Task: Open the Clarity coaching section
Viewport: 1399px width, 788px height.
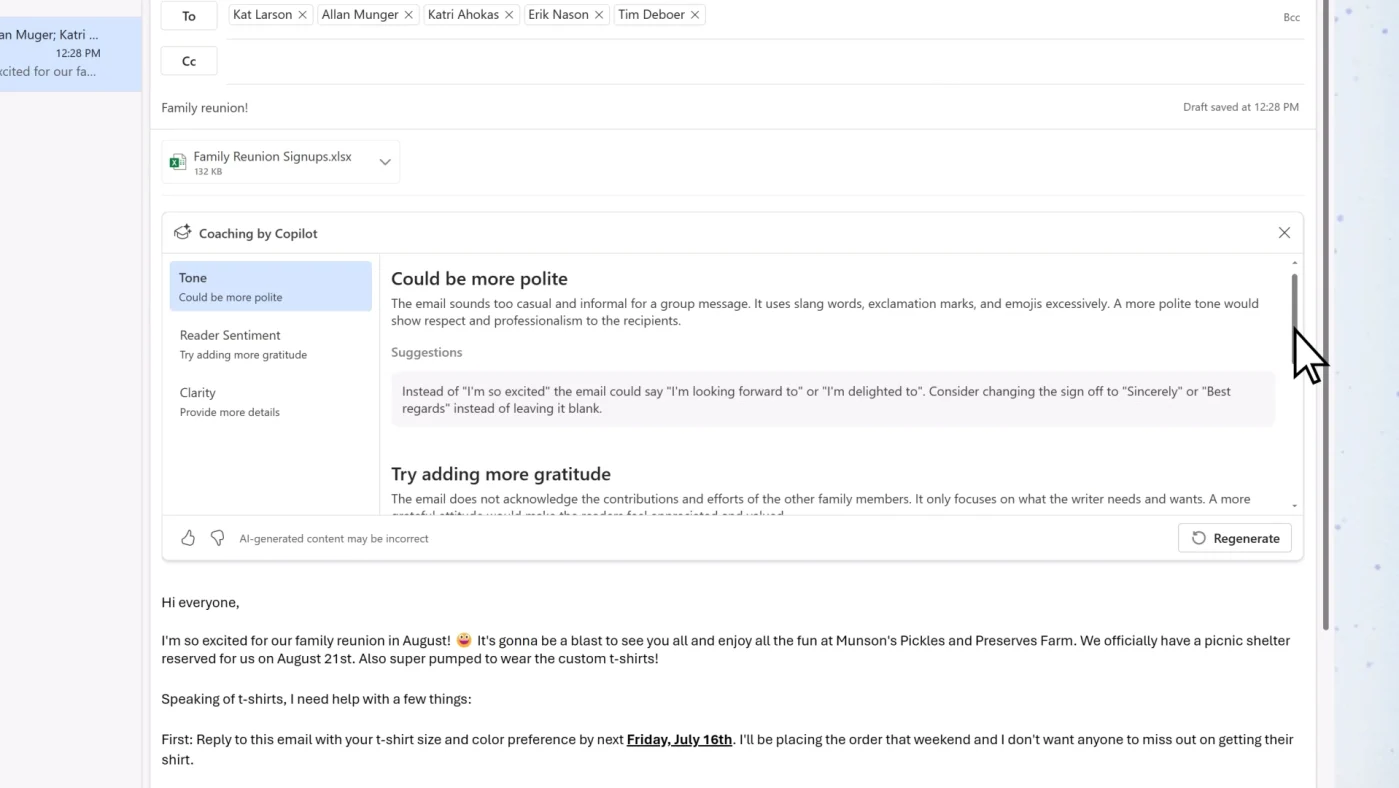Action: click(x=270, y=401)
